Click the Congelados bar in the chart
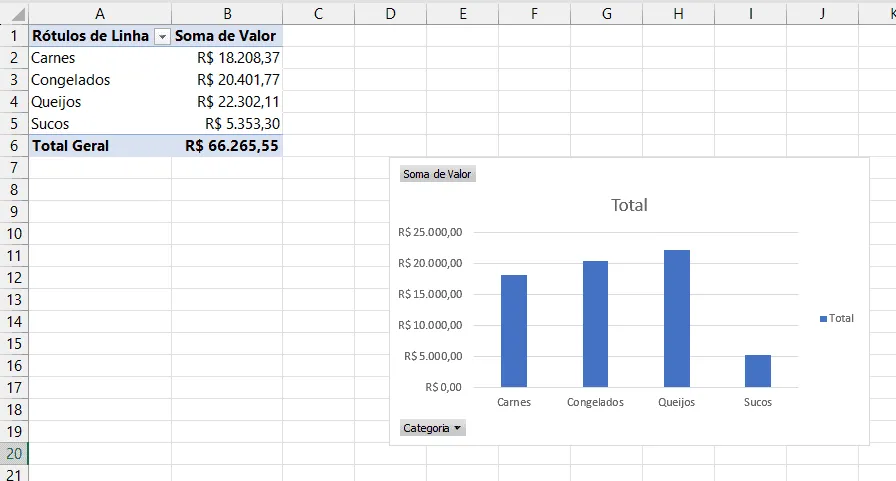The width and height of the screenshot is (896, 481). [595, 324]
